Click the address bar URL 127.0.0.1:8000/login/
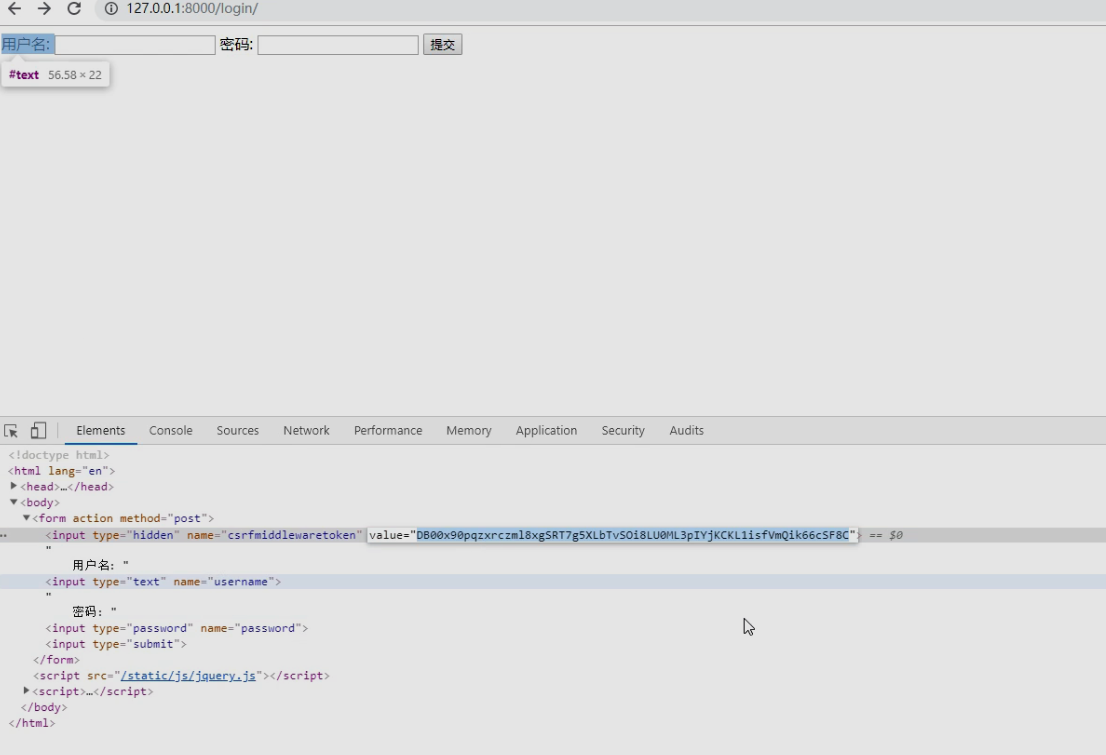Image resolution: width=1106 pixels, height=755 pixels. pos(192,8)
